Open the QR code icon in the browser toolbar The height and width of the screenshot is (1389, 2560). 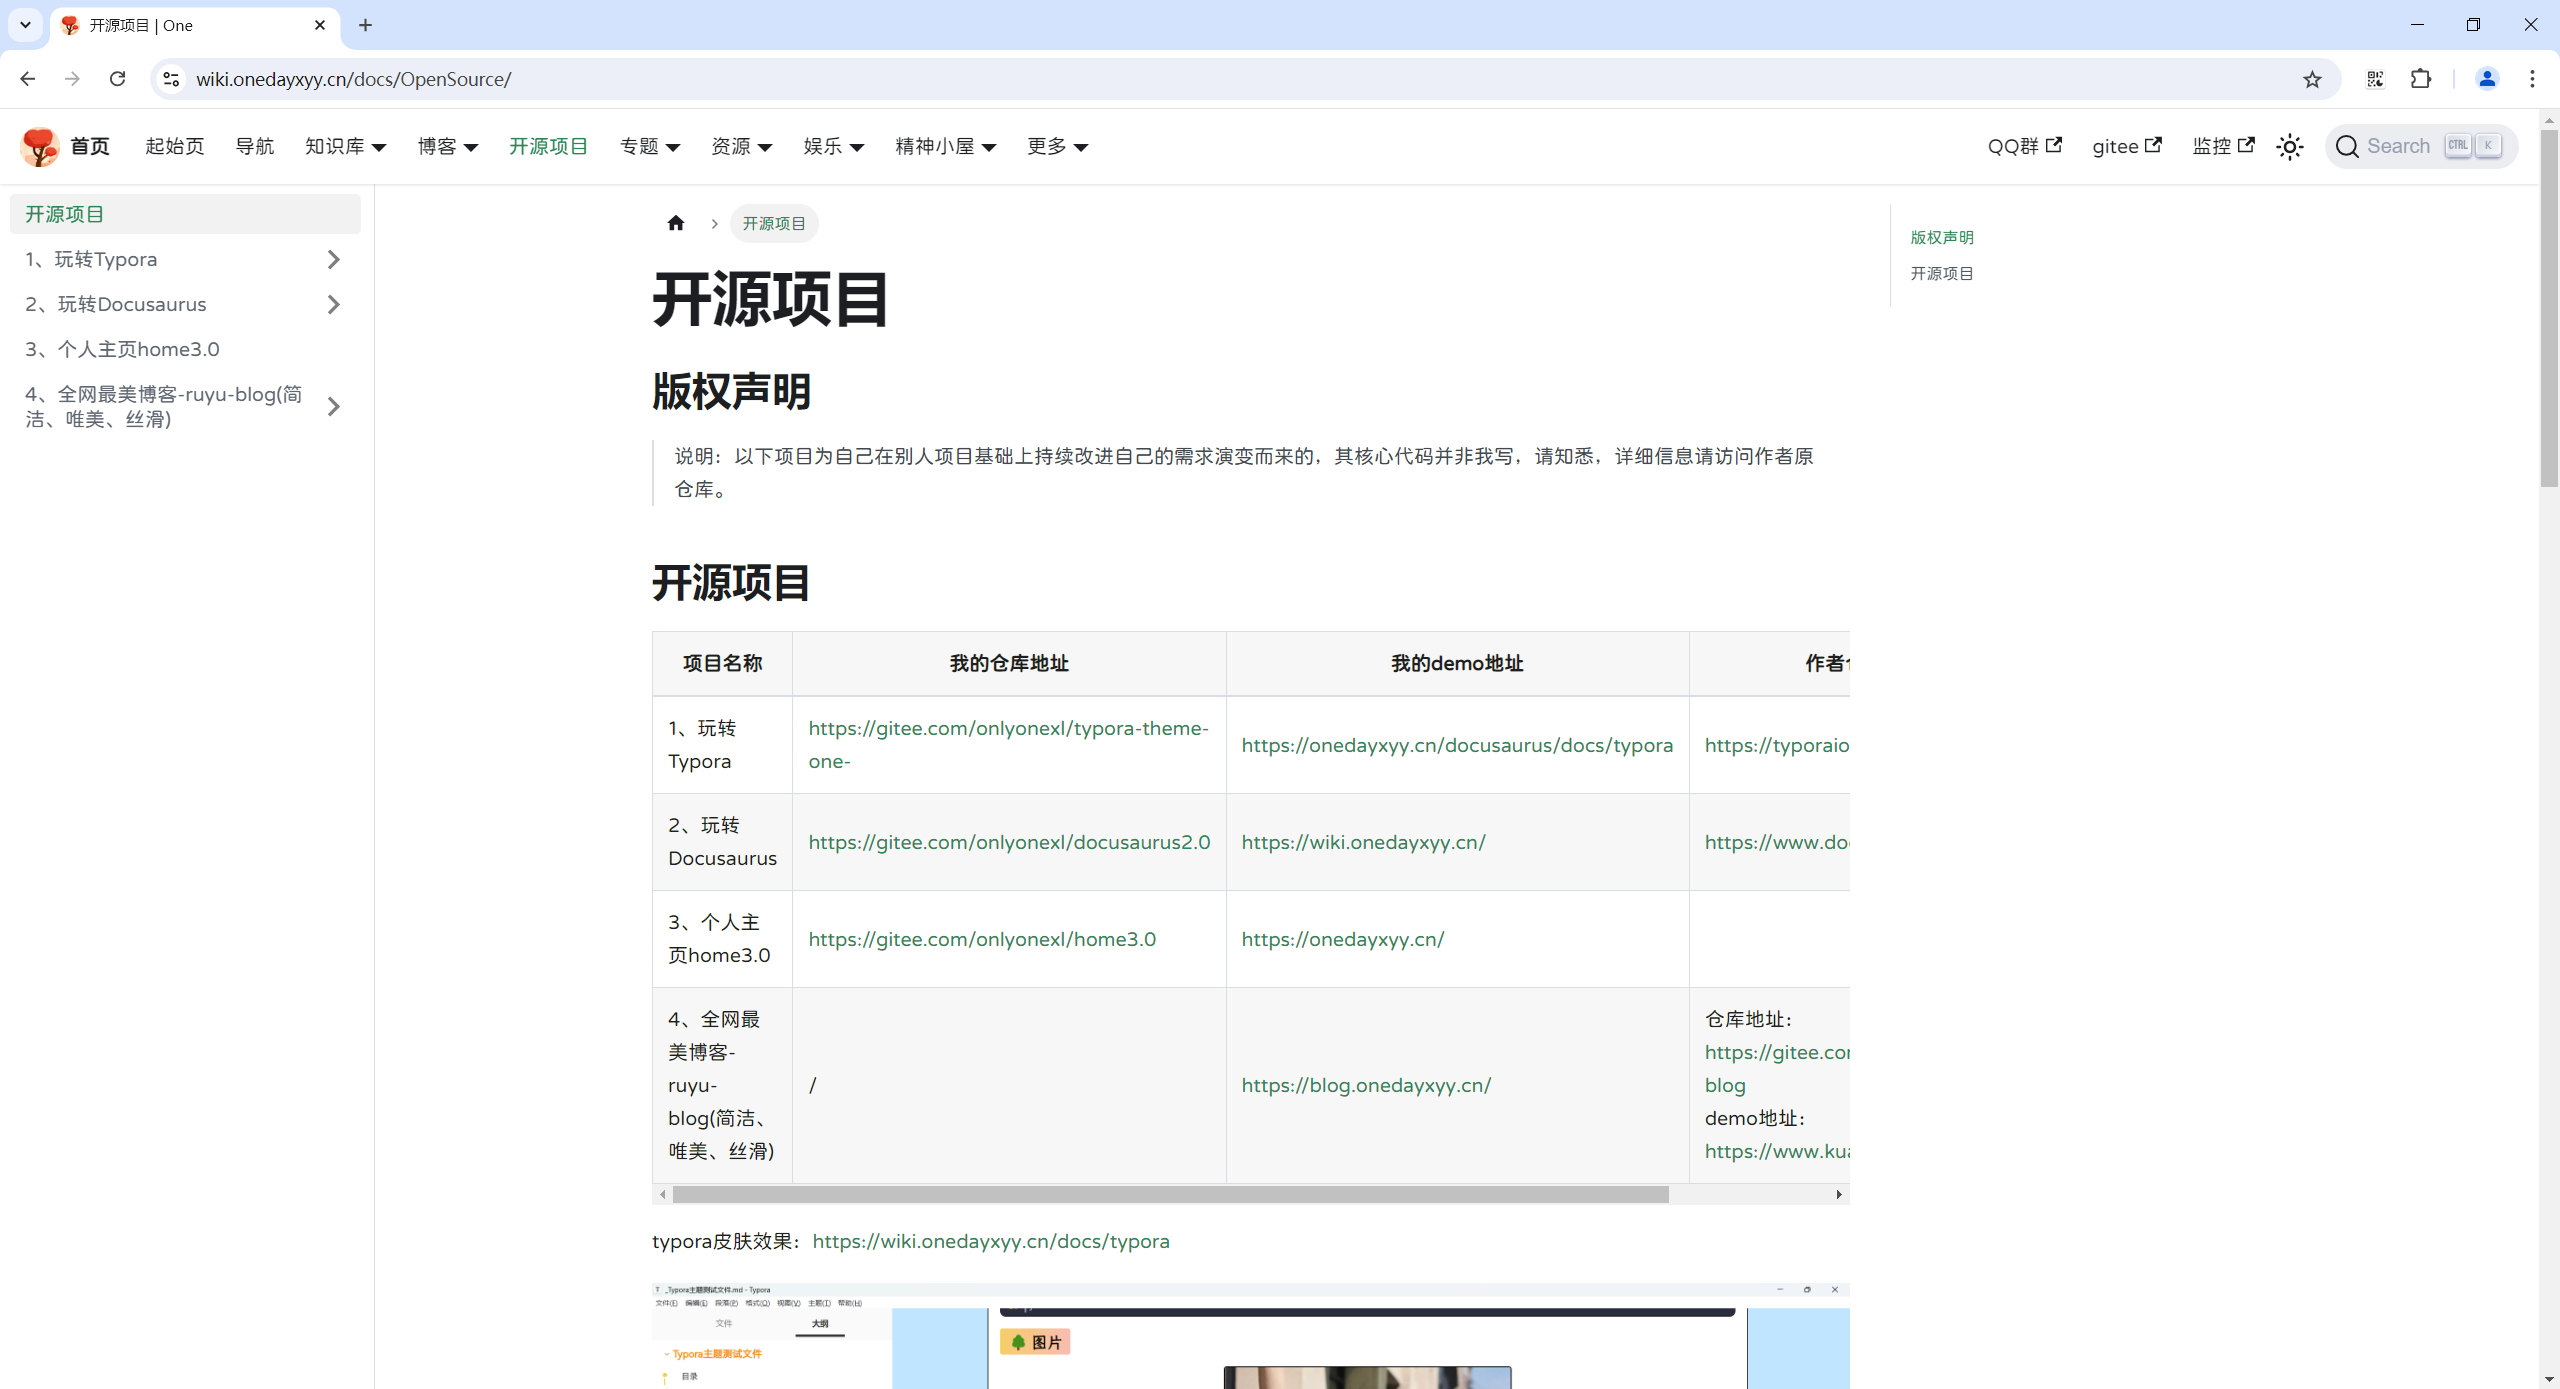[2375, 79]
